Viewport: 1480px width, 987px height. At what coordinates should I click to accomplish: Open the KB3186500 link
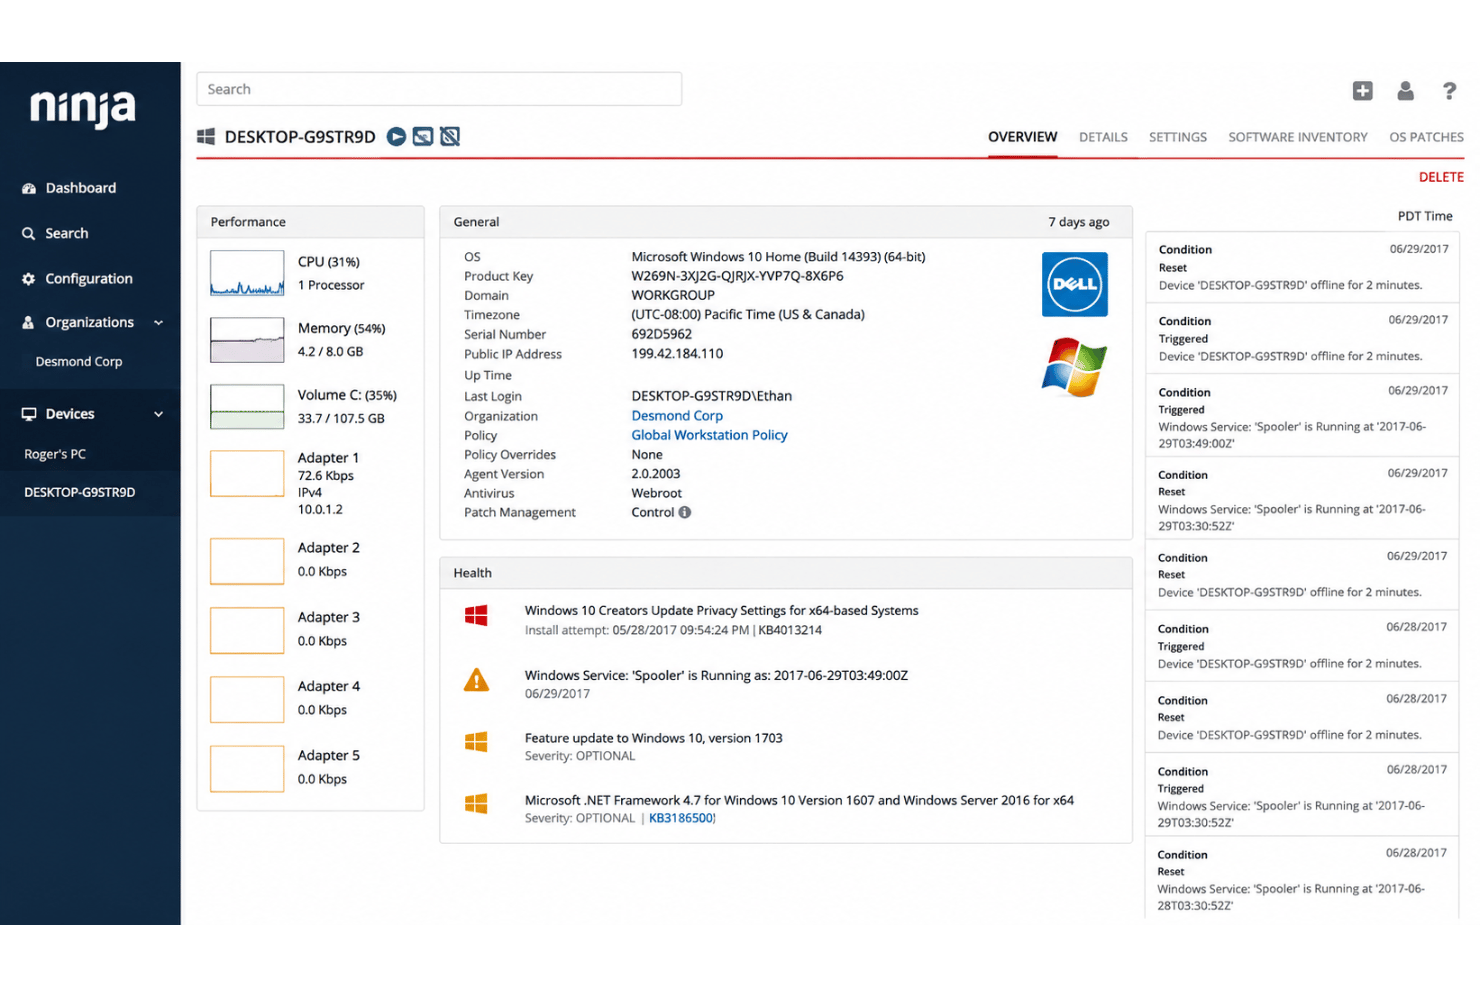click(682, 818)
